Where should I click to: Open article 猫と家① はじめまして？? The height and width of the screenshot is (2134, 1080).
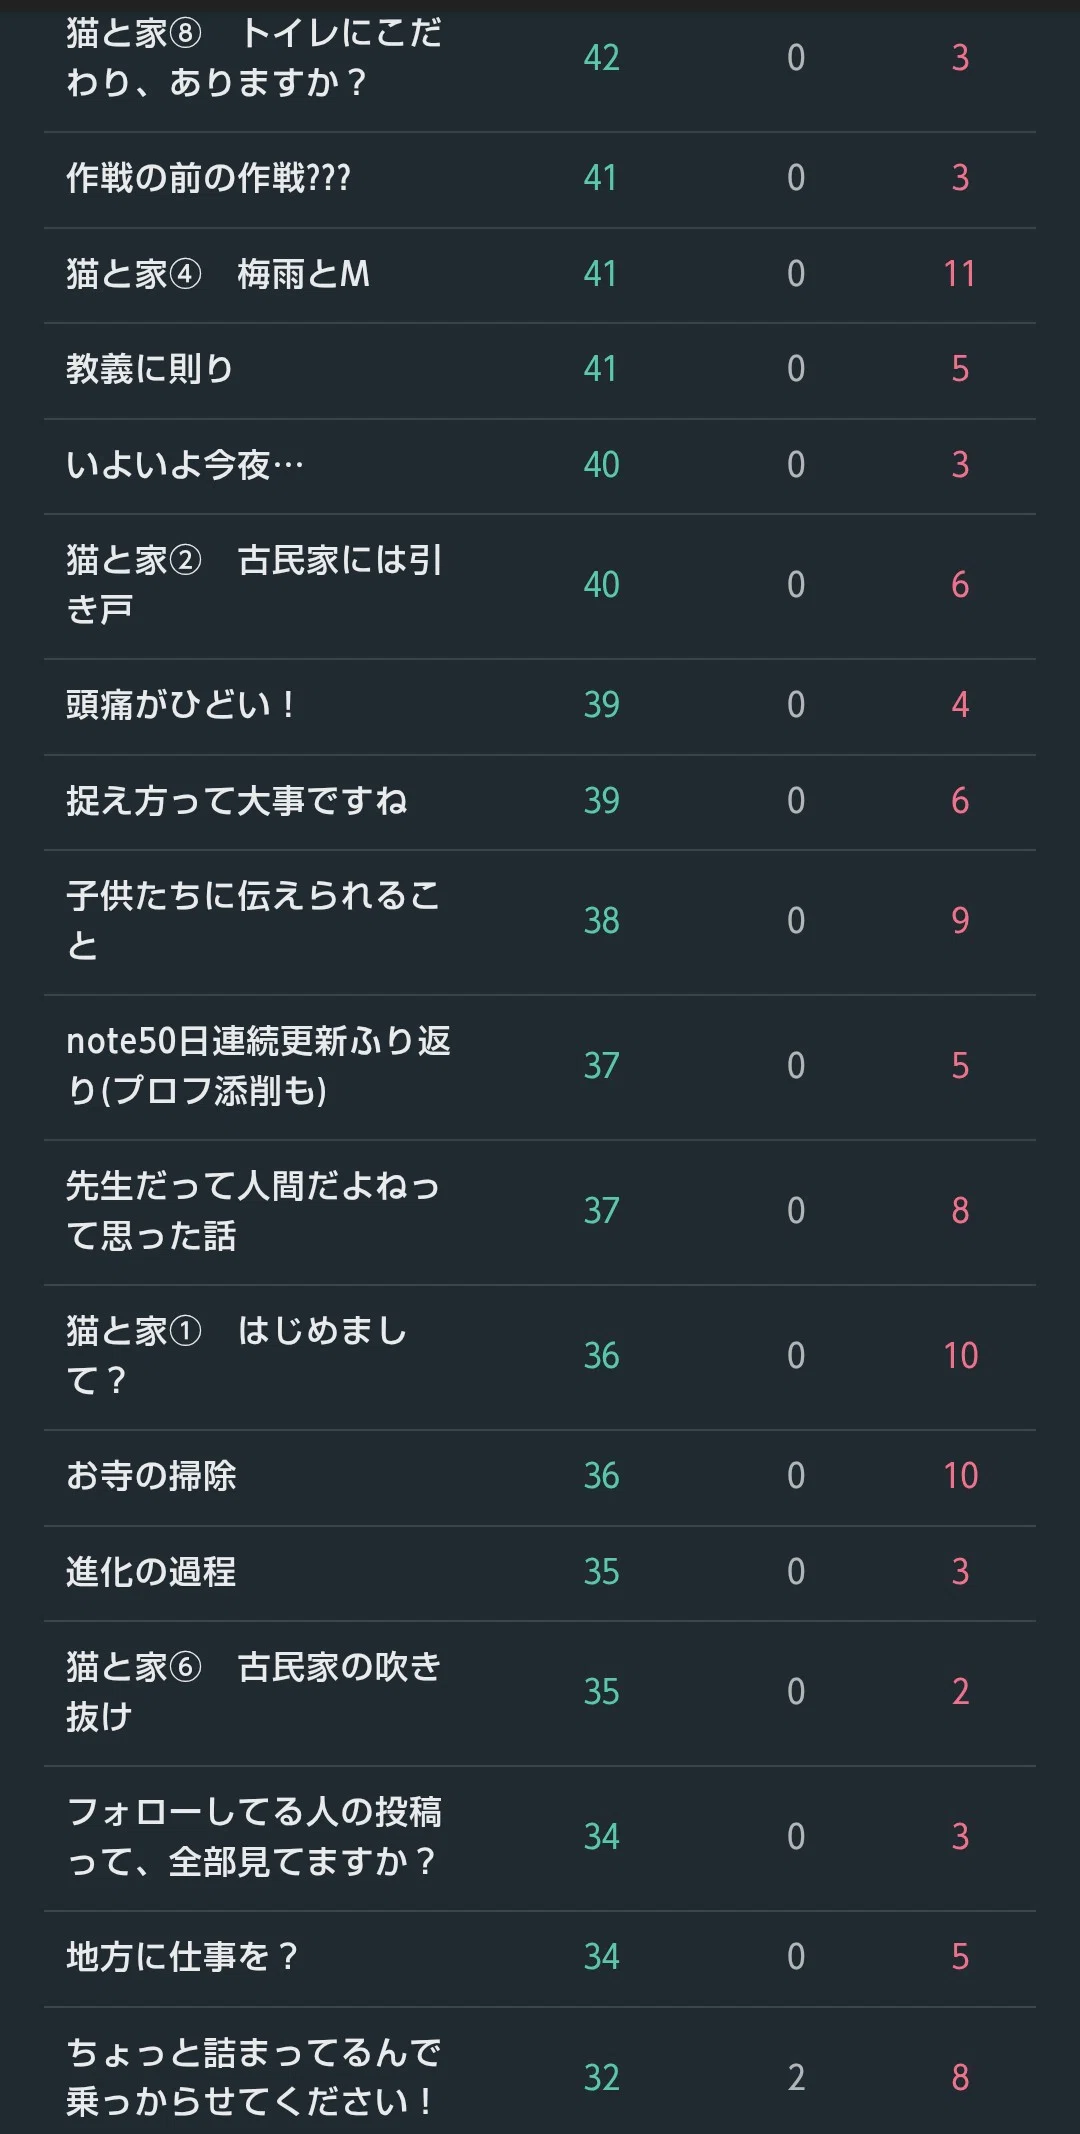237,1356
